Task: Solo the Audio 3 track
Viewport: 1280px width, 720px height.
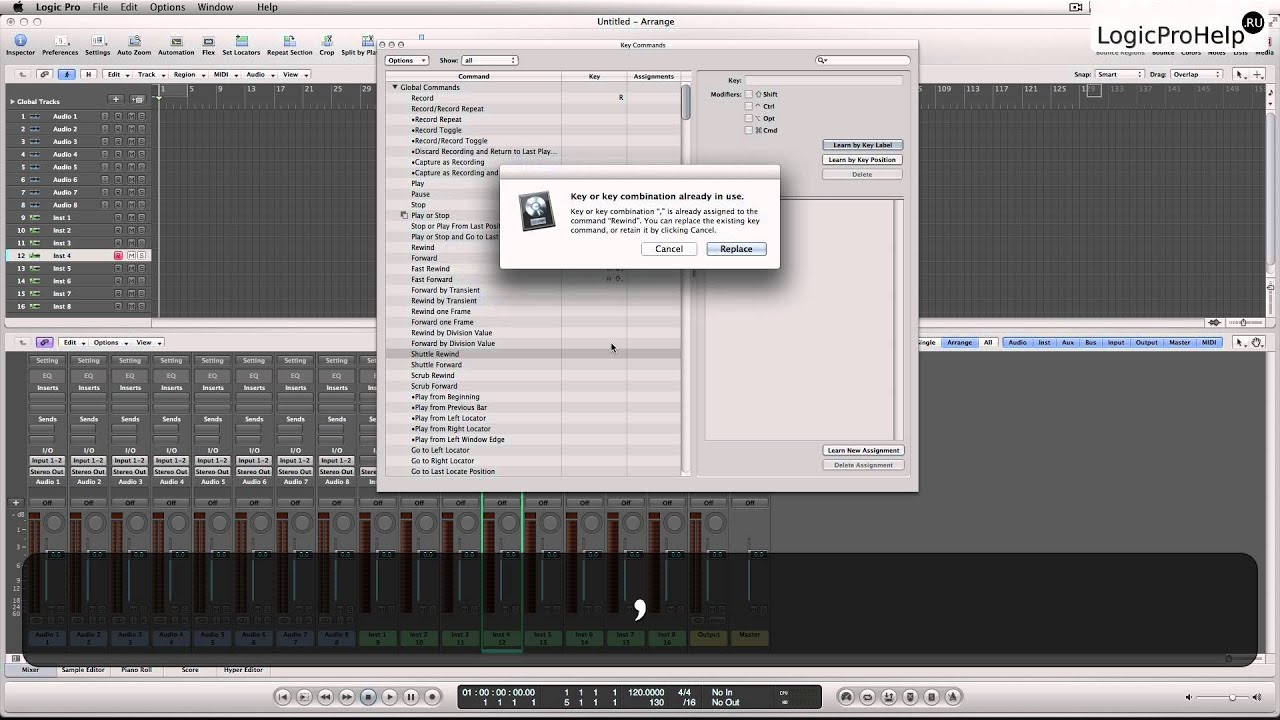Action: (x=141, y=141)
